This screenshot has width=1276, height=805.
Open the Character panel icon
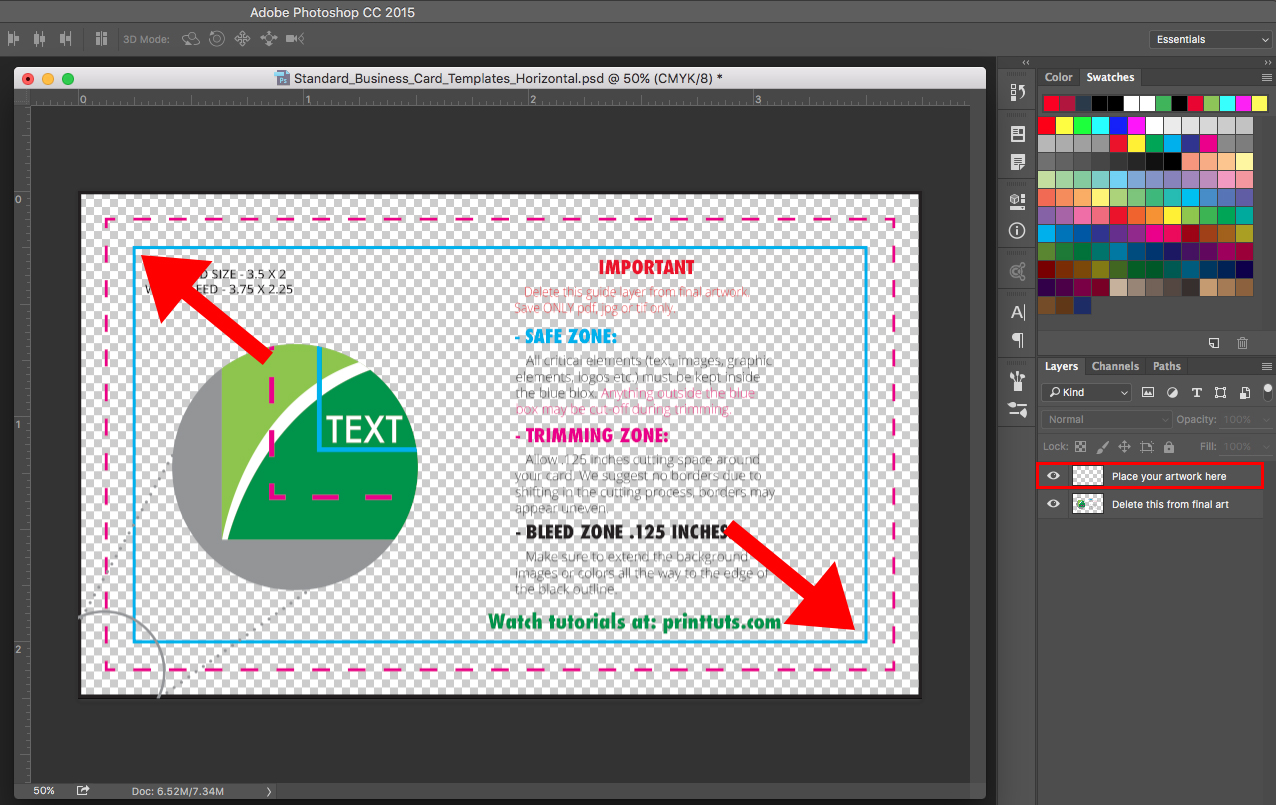coord(1018,312)
